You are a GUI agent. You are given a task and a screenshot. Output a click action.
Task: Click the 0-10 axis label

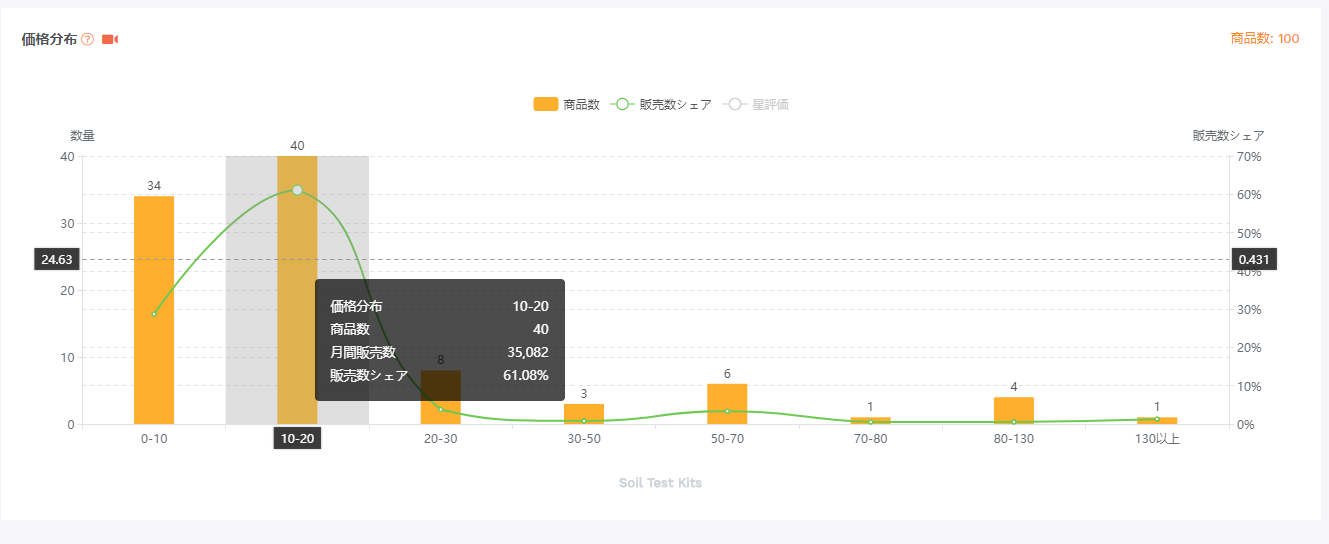[x=154, y=439]
